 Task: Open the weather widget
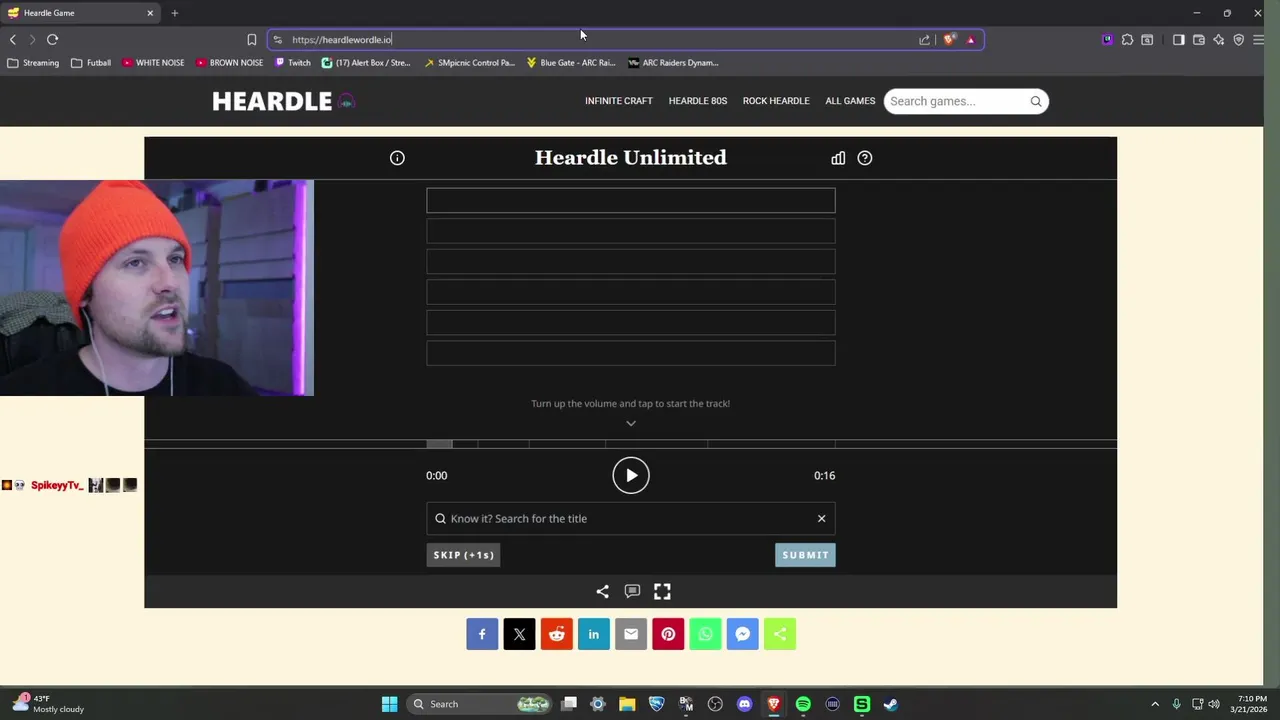click(x=50, y=704)
